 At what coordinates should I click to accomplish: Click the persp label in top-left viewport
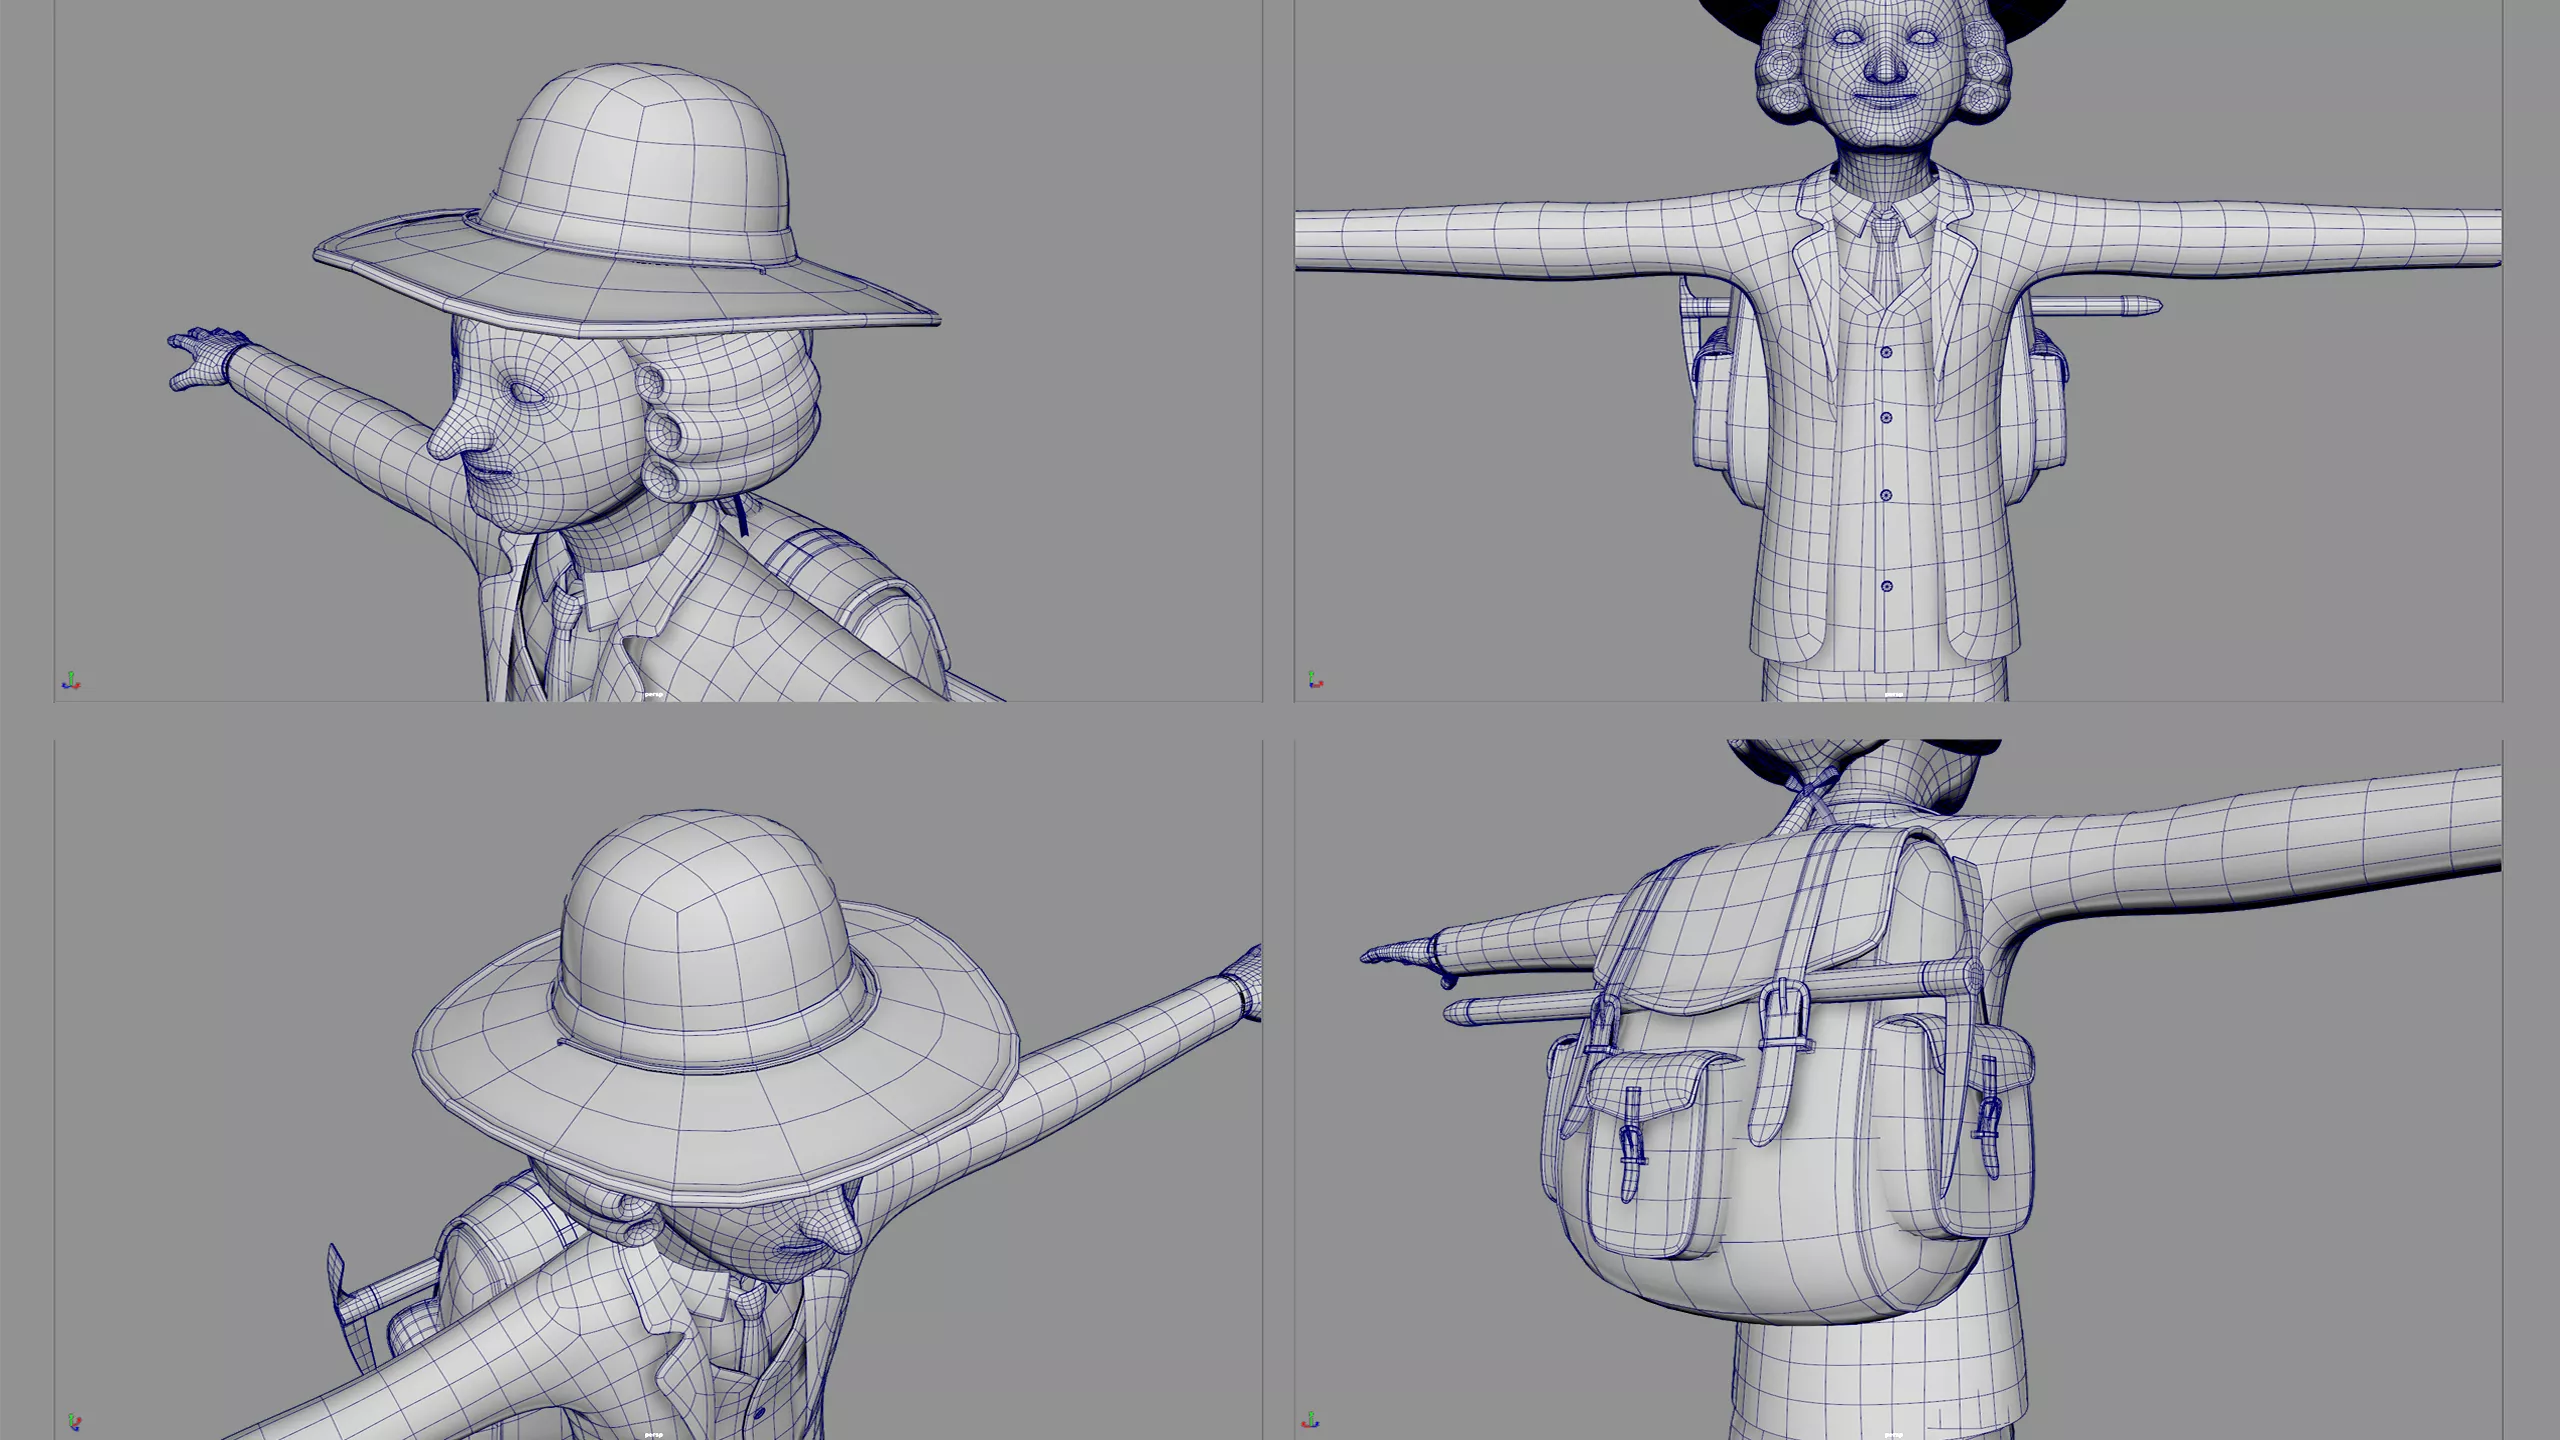tap(653, 694)
